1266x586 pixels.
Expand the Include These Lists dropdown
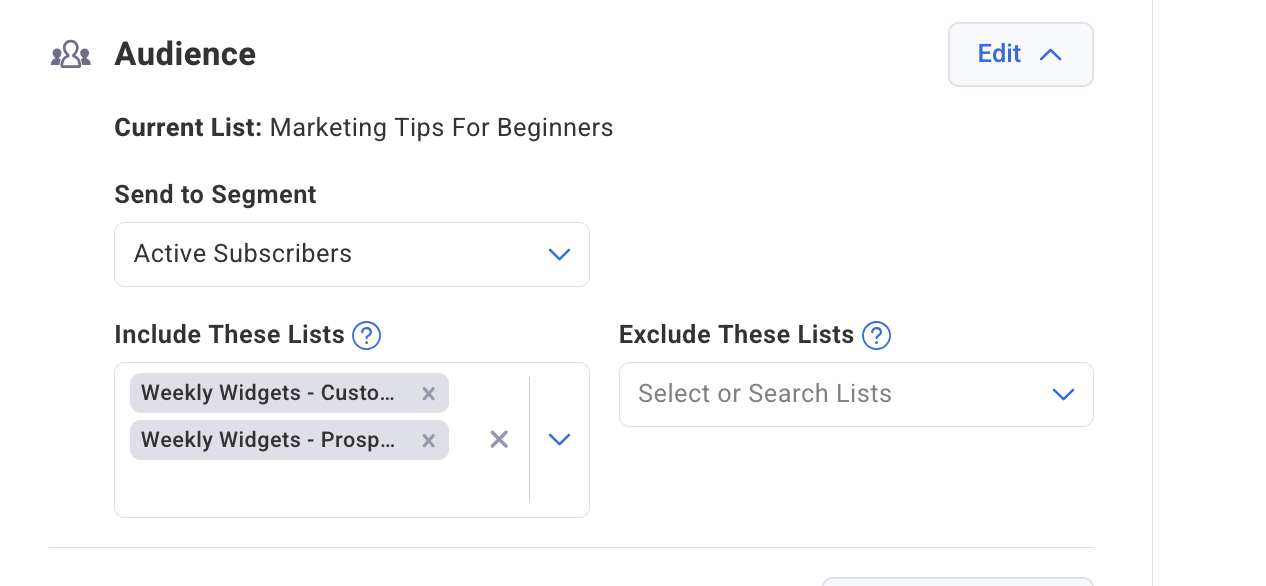(x=559, y=439)
